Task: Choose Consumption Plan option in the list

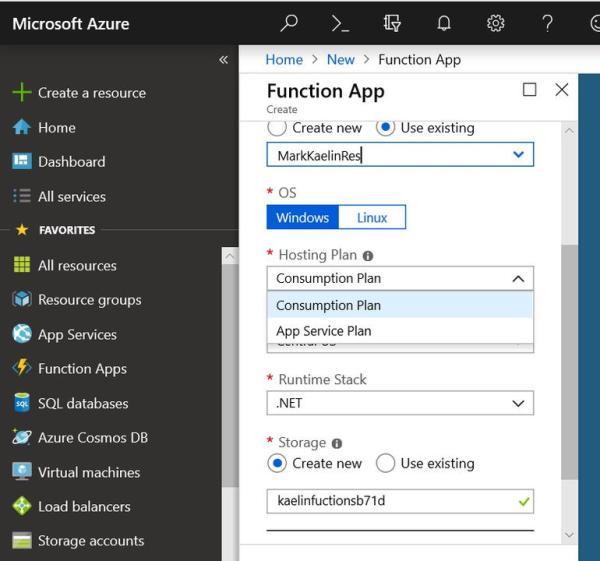Action: tap(328, 305)
